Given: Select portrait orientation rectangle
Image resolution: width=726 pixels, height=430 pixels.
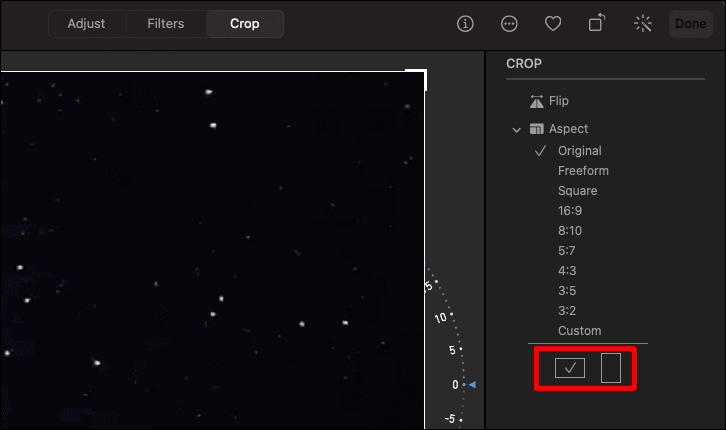Looking at the screenshot, I should (611, 368).
